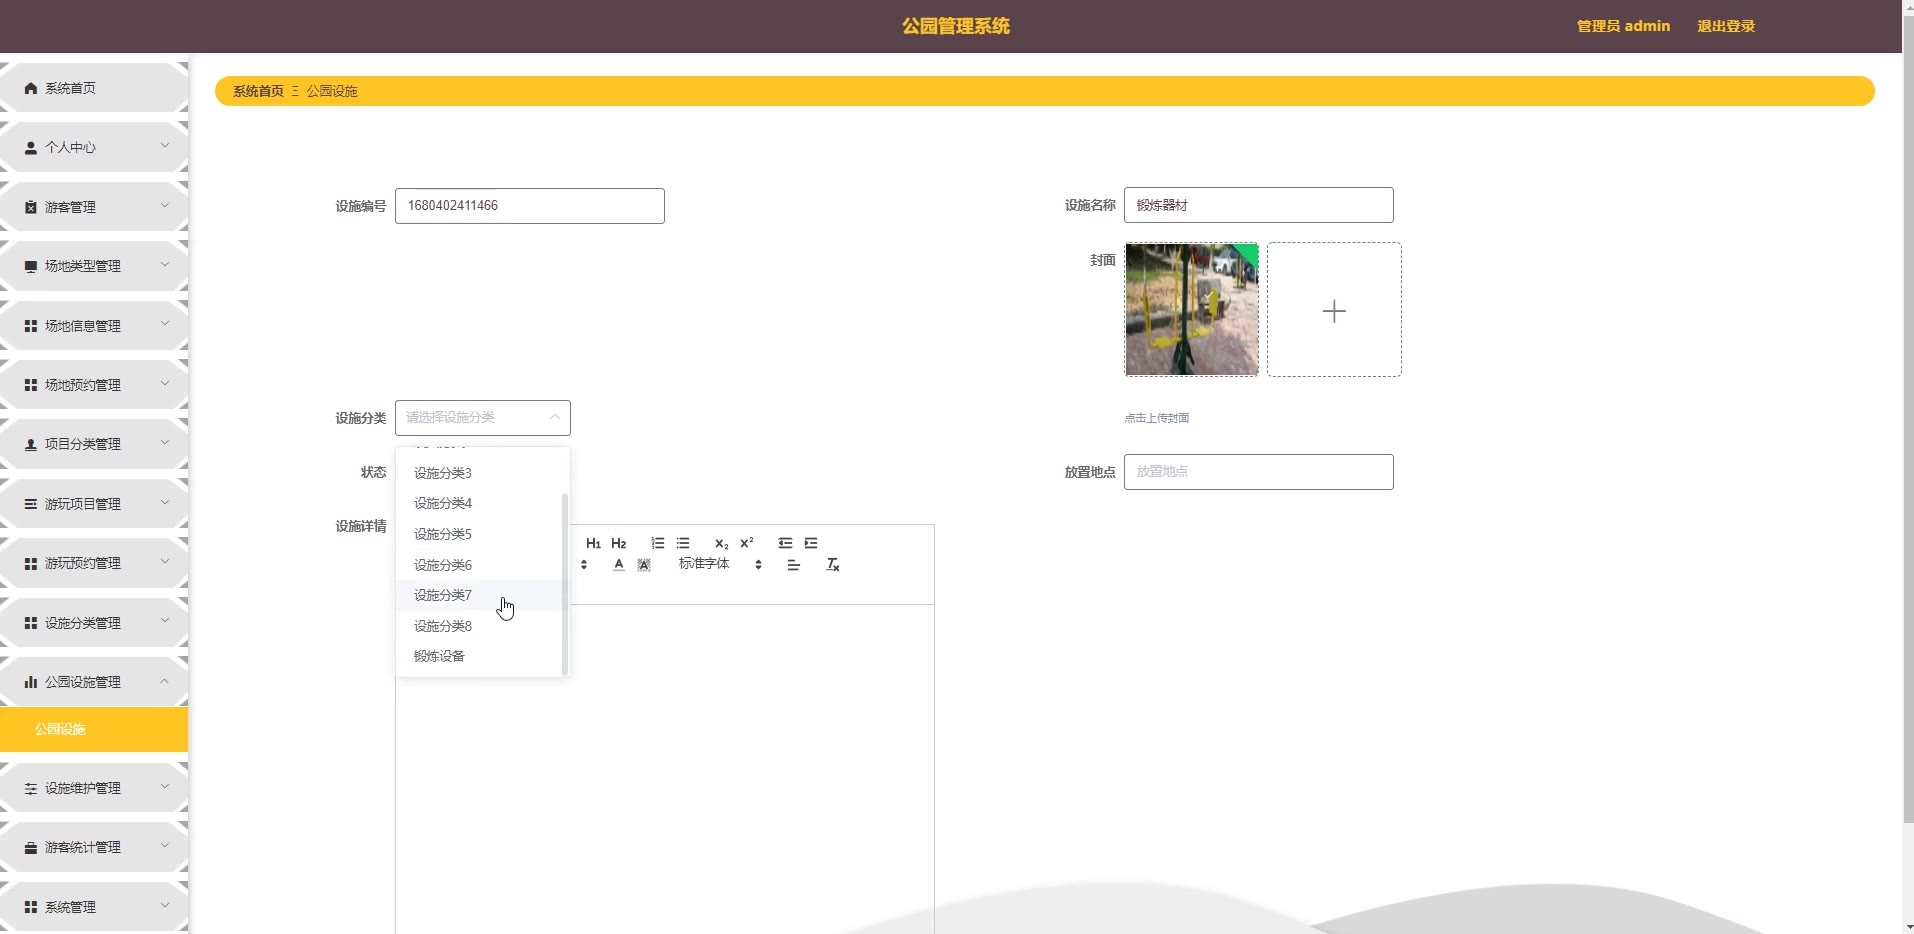Expand the 场地信息管理 menu arrow
Screen dimensions: 1914x934
point(165,324)
